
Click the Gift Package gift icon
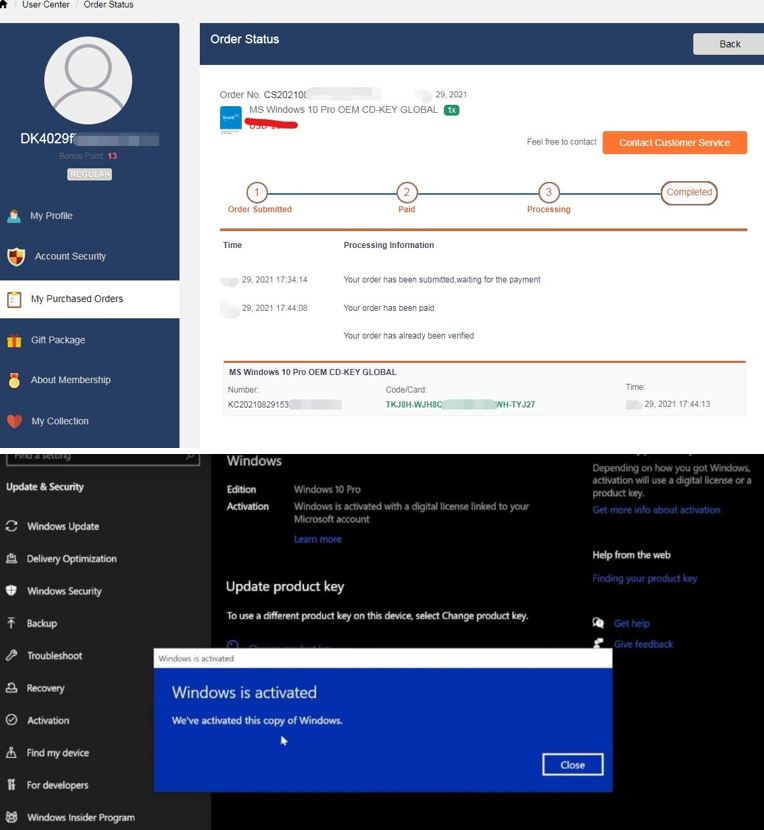[14, 340]
